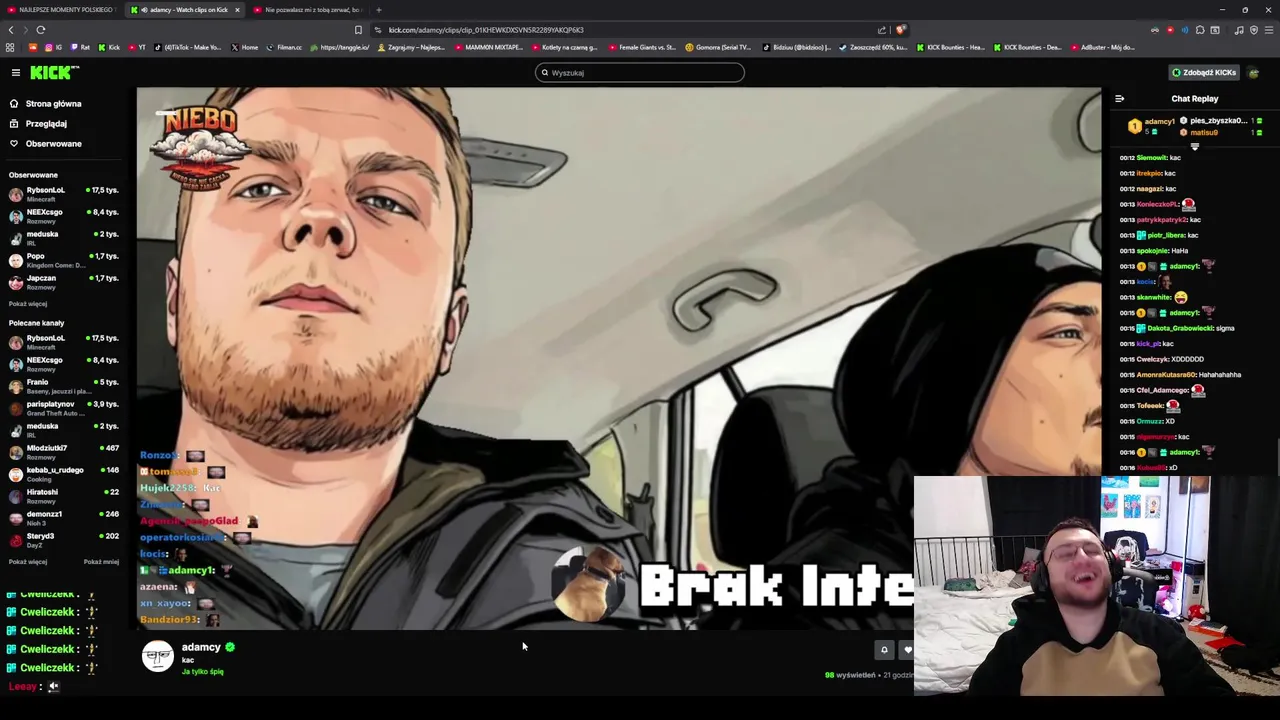Viewport: 1280px width, 720px height.
Task: Open Japczan channel in followed list
Action: pos(64,282)
